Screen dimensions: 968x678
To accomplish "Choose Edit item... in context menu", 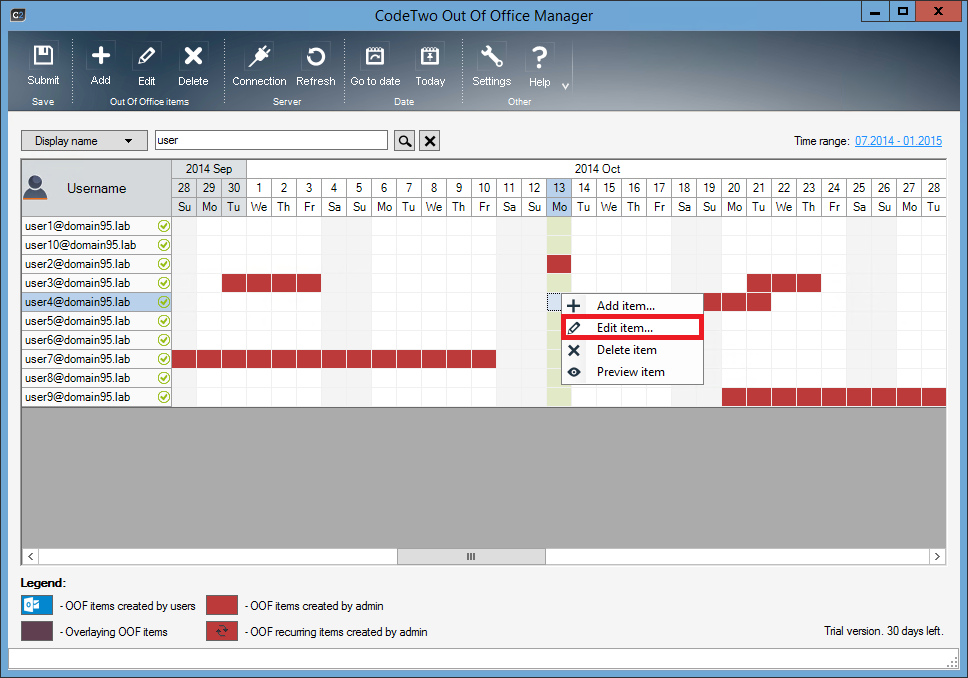I will (632, 328).
